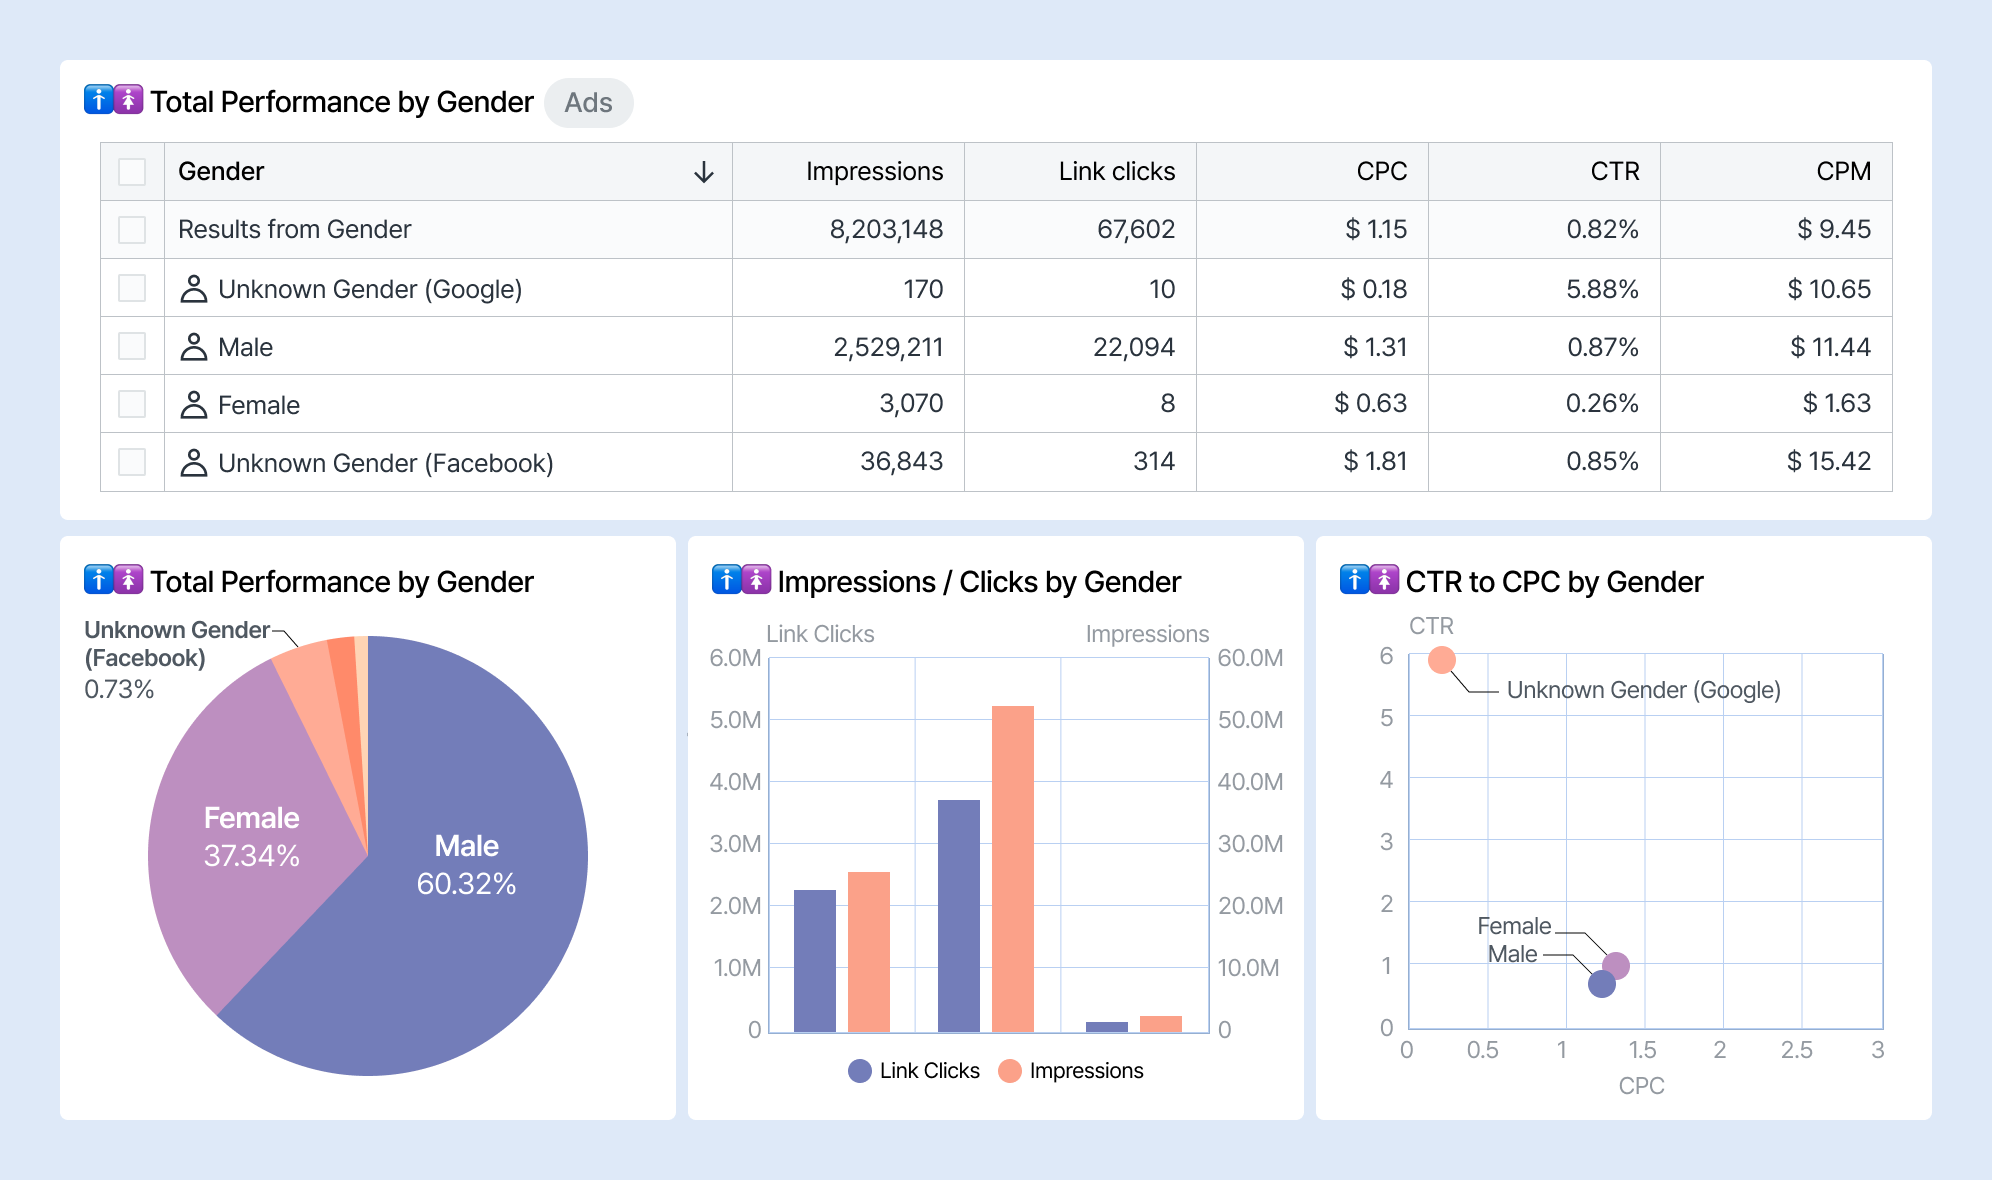
Task: Check the select-all checkbox in the table header
Action: click(131, 171)
